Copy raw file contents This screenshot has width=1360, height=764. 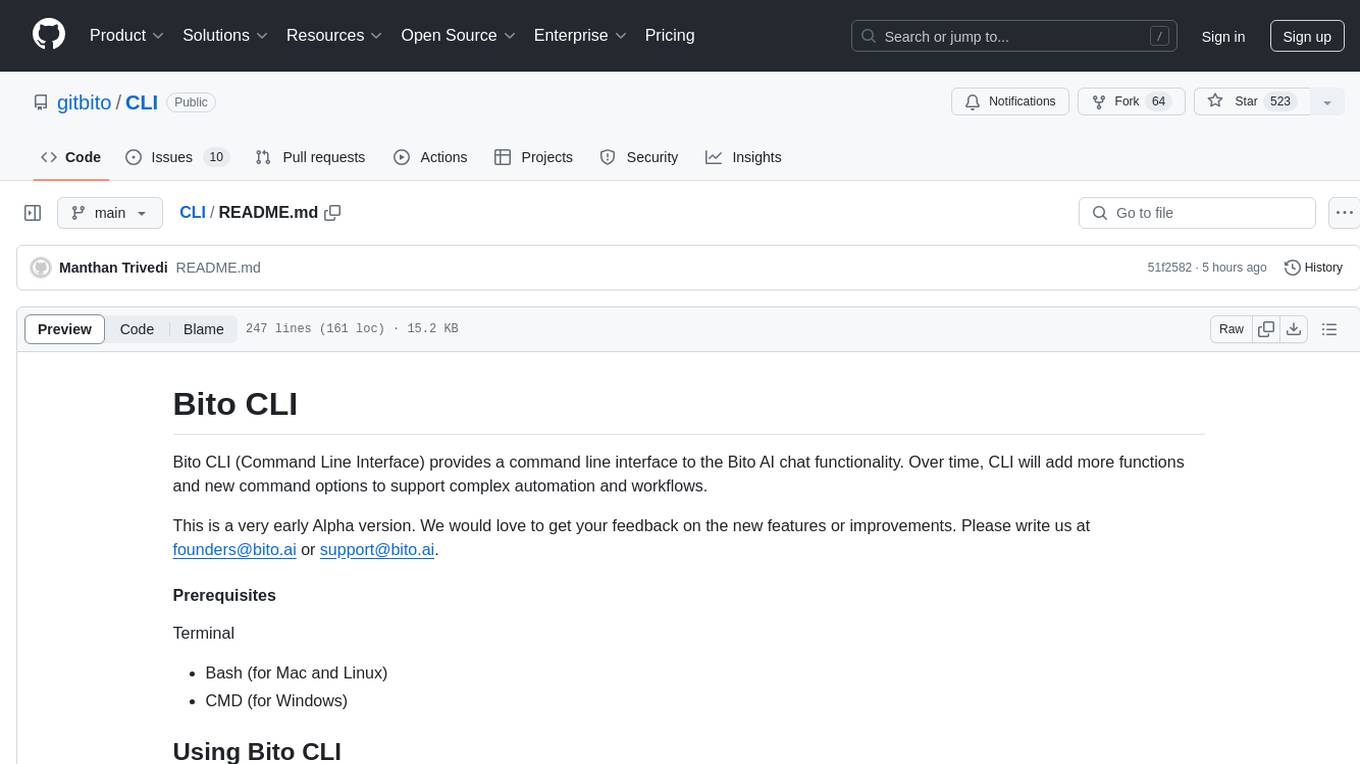point(1266,329)
